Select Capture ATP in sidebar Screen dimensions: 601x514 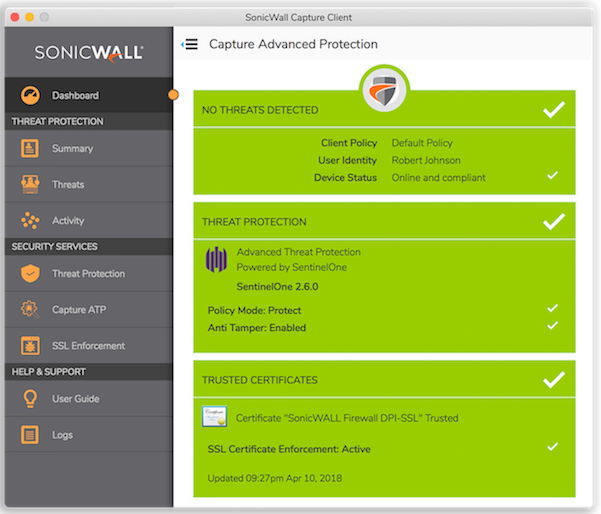[89, 309]
